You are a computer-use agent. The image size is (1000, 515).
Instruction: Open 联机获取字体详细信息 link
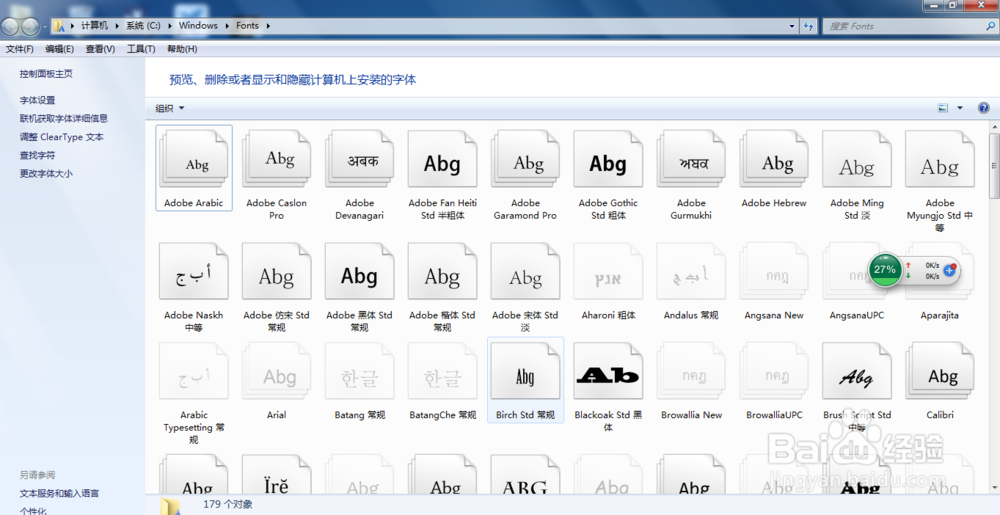tap(63, 119)
